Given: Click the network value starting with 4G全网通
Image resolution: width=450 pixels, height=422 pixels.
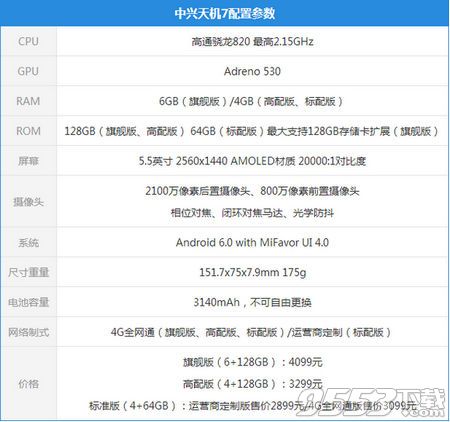Looking at the screenshot, I should click(252, 332).
